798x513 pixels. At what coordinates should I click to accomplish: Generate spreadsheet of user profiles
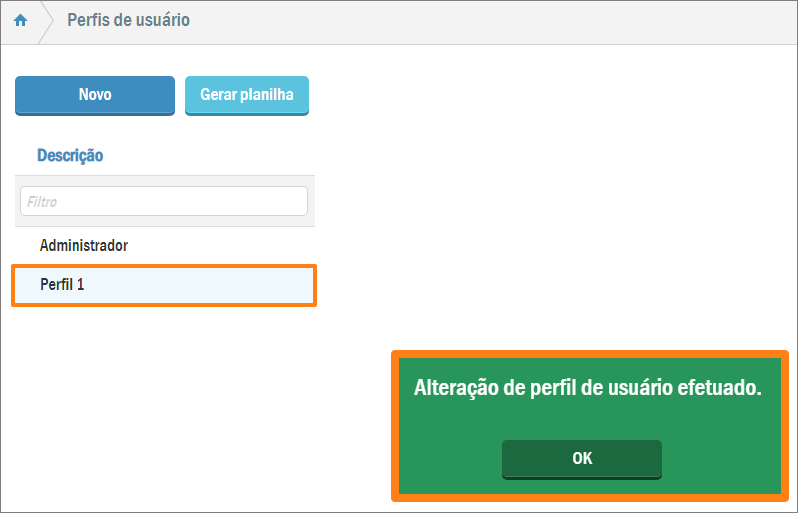tap(247, 95)
